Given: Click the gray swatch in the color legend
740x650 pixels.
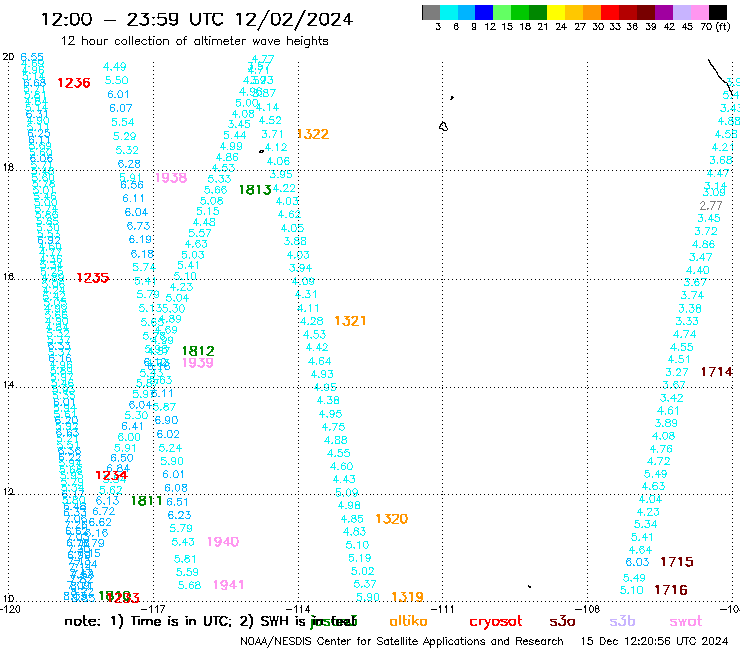Looking at the screenshot, I should click(x=431, y=12).
